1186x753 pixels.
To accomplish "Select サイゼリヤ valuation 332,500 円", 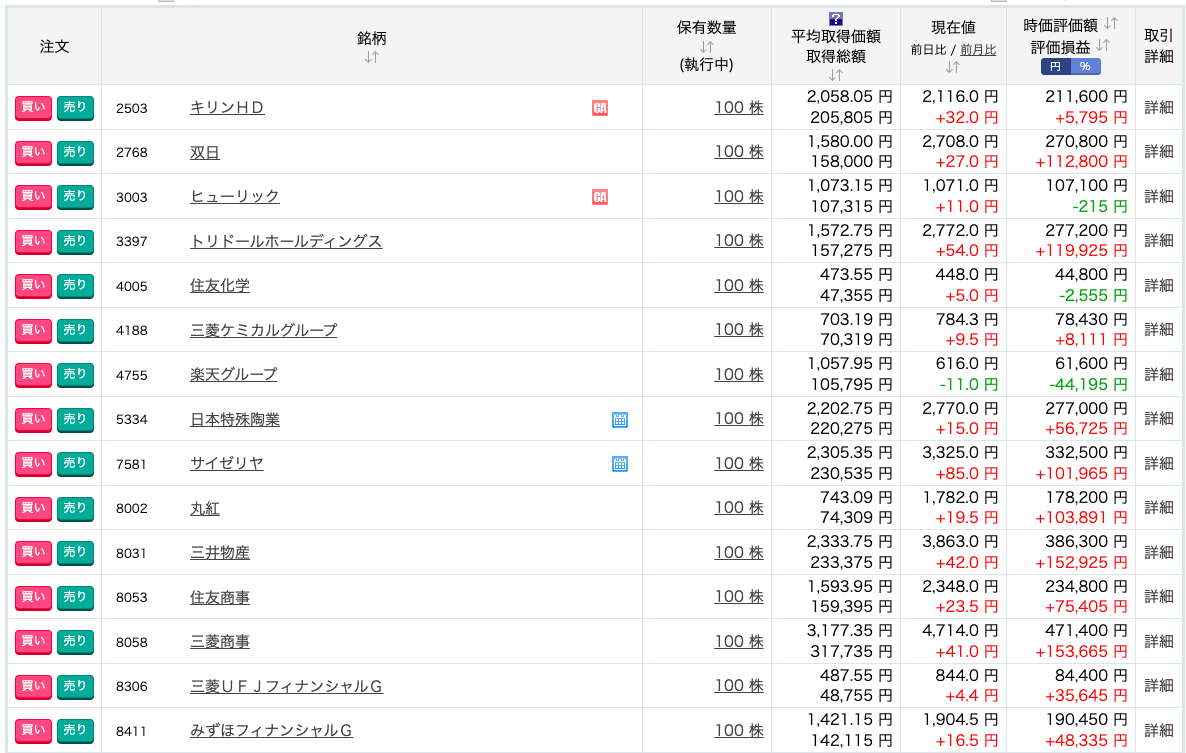I will click(x=1087, y=452).
